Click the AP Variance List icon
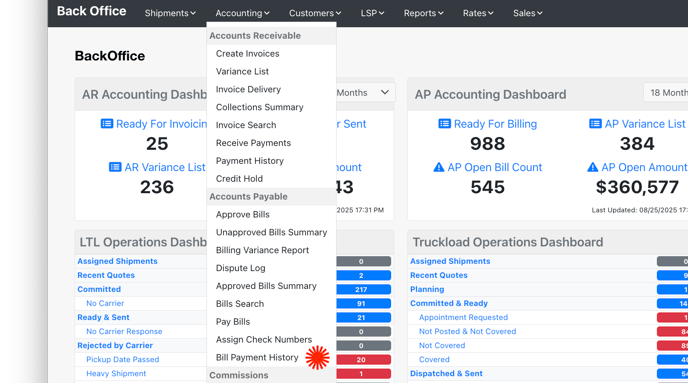The width and height of the screenshot is (688, 383). tap(595, 124)
